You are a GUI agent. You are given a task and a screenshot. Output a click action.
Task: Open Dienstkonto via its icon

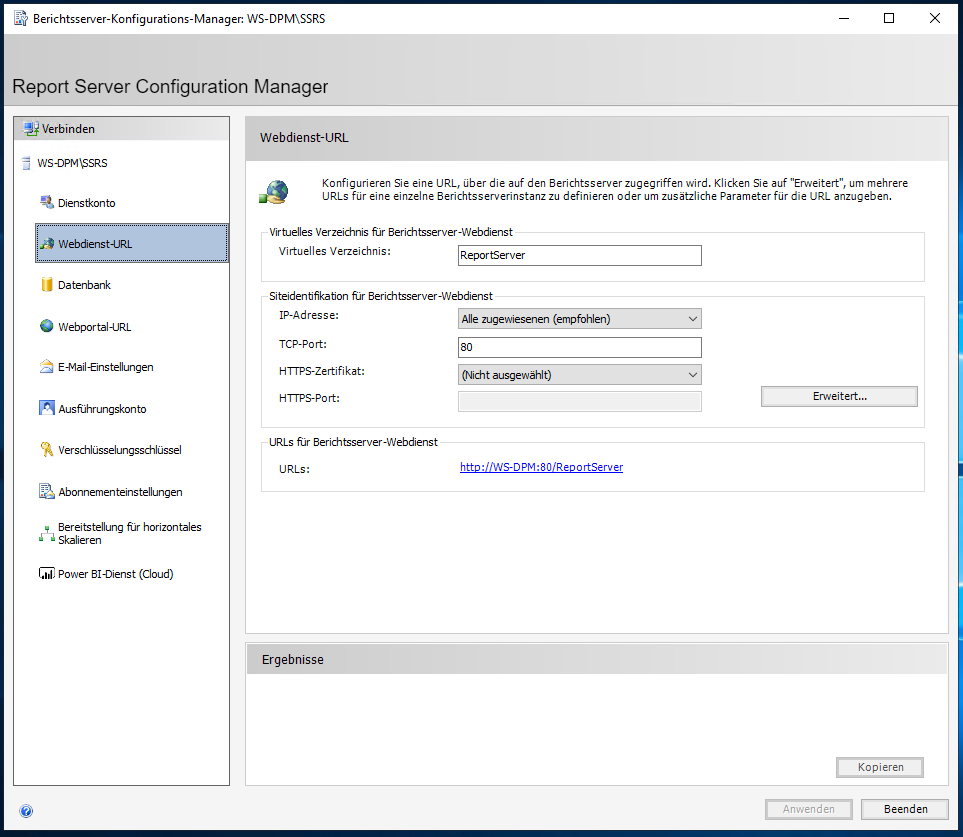point(47,202)
